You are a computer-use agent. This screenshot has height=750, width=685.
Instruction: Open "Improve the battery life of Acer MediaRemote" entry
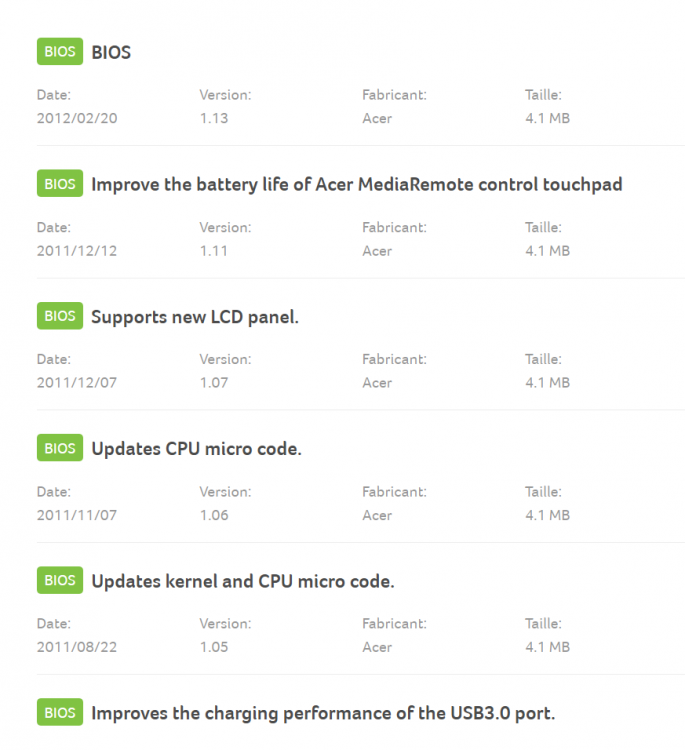click(357, 185)
